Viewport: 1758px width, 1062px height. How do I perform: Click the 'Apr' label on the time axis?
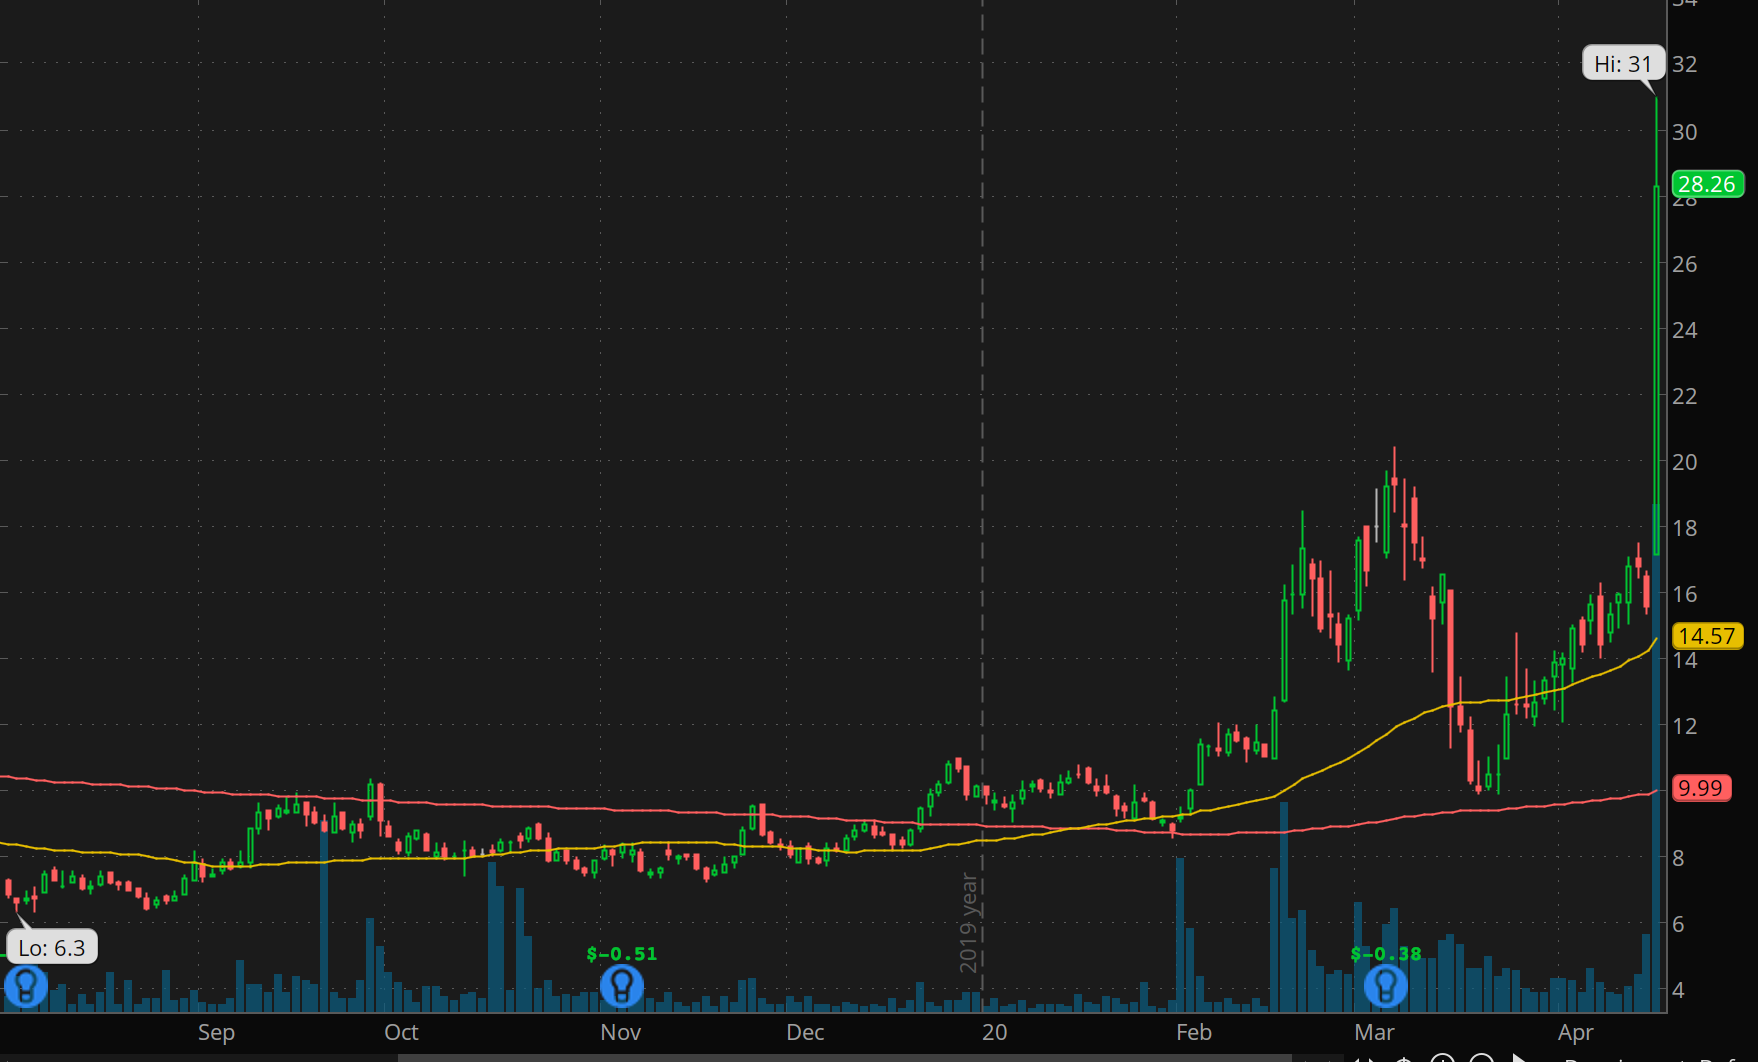[x=1577, y=1032]
